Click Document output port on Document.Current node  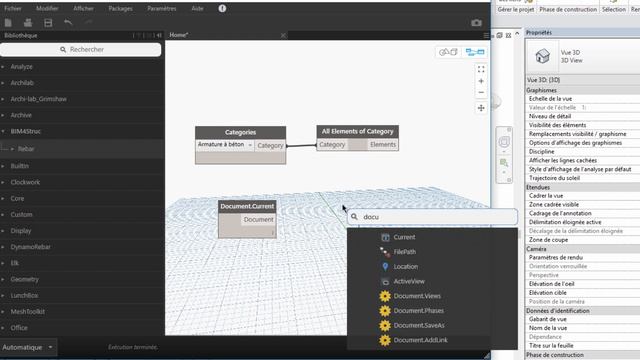coord(258,220)
